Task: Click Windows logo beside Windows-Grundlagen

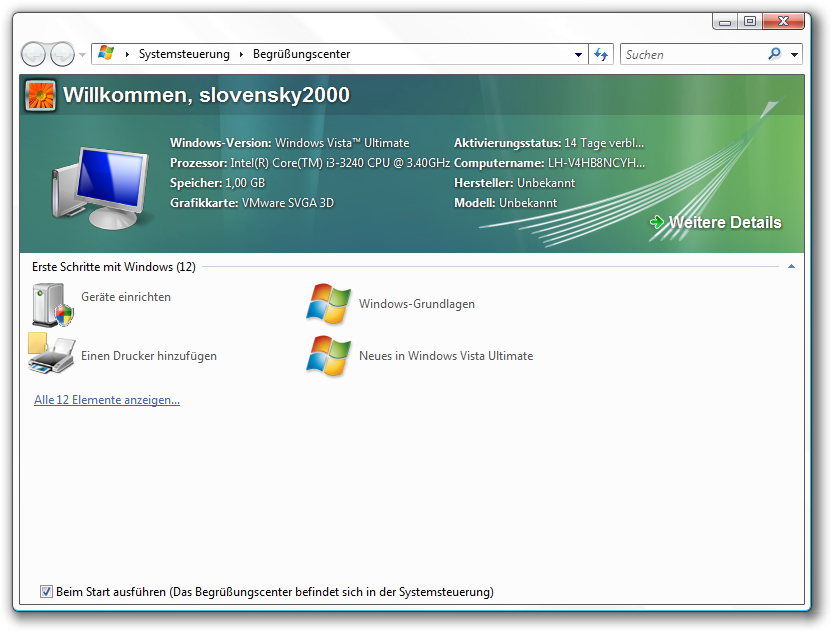Action: 328,304
